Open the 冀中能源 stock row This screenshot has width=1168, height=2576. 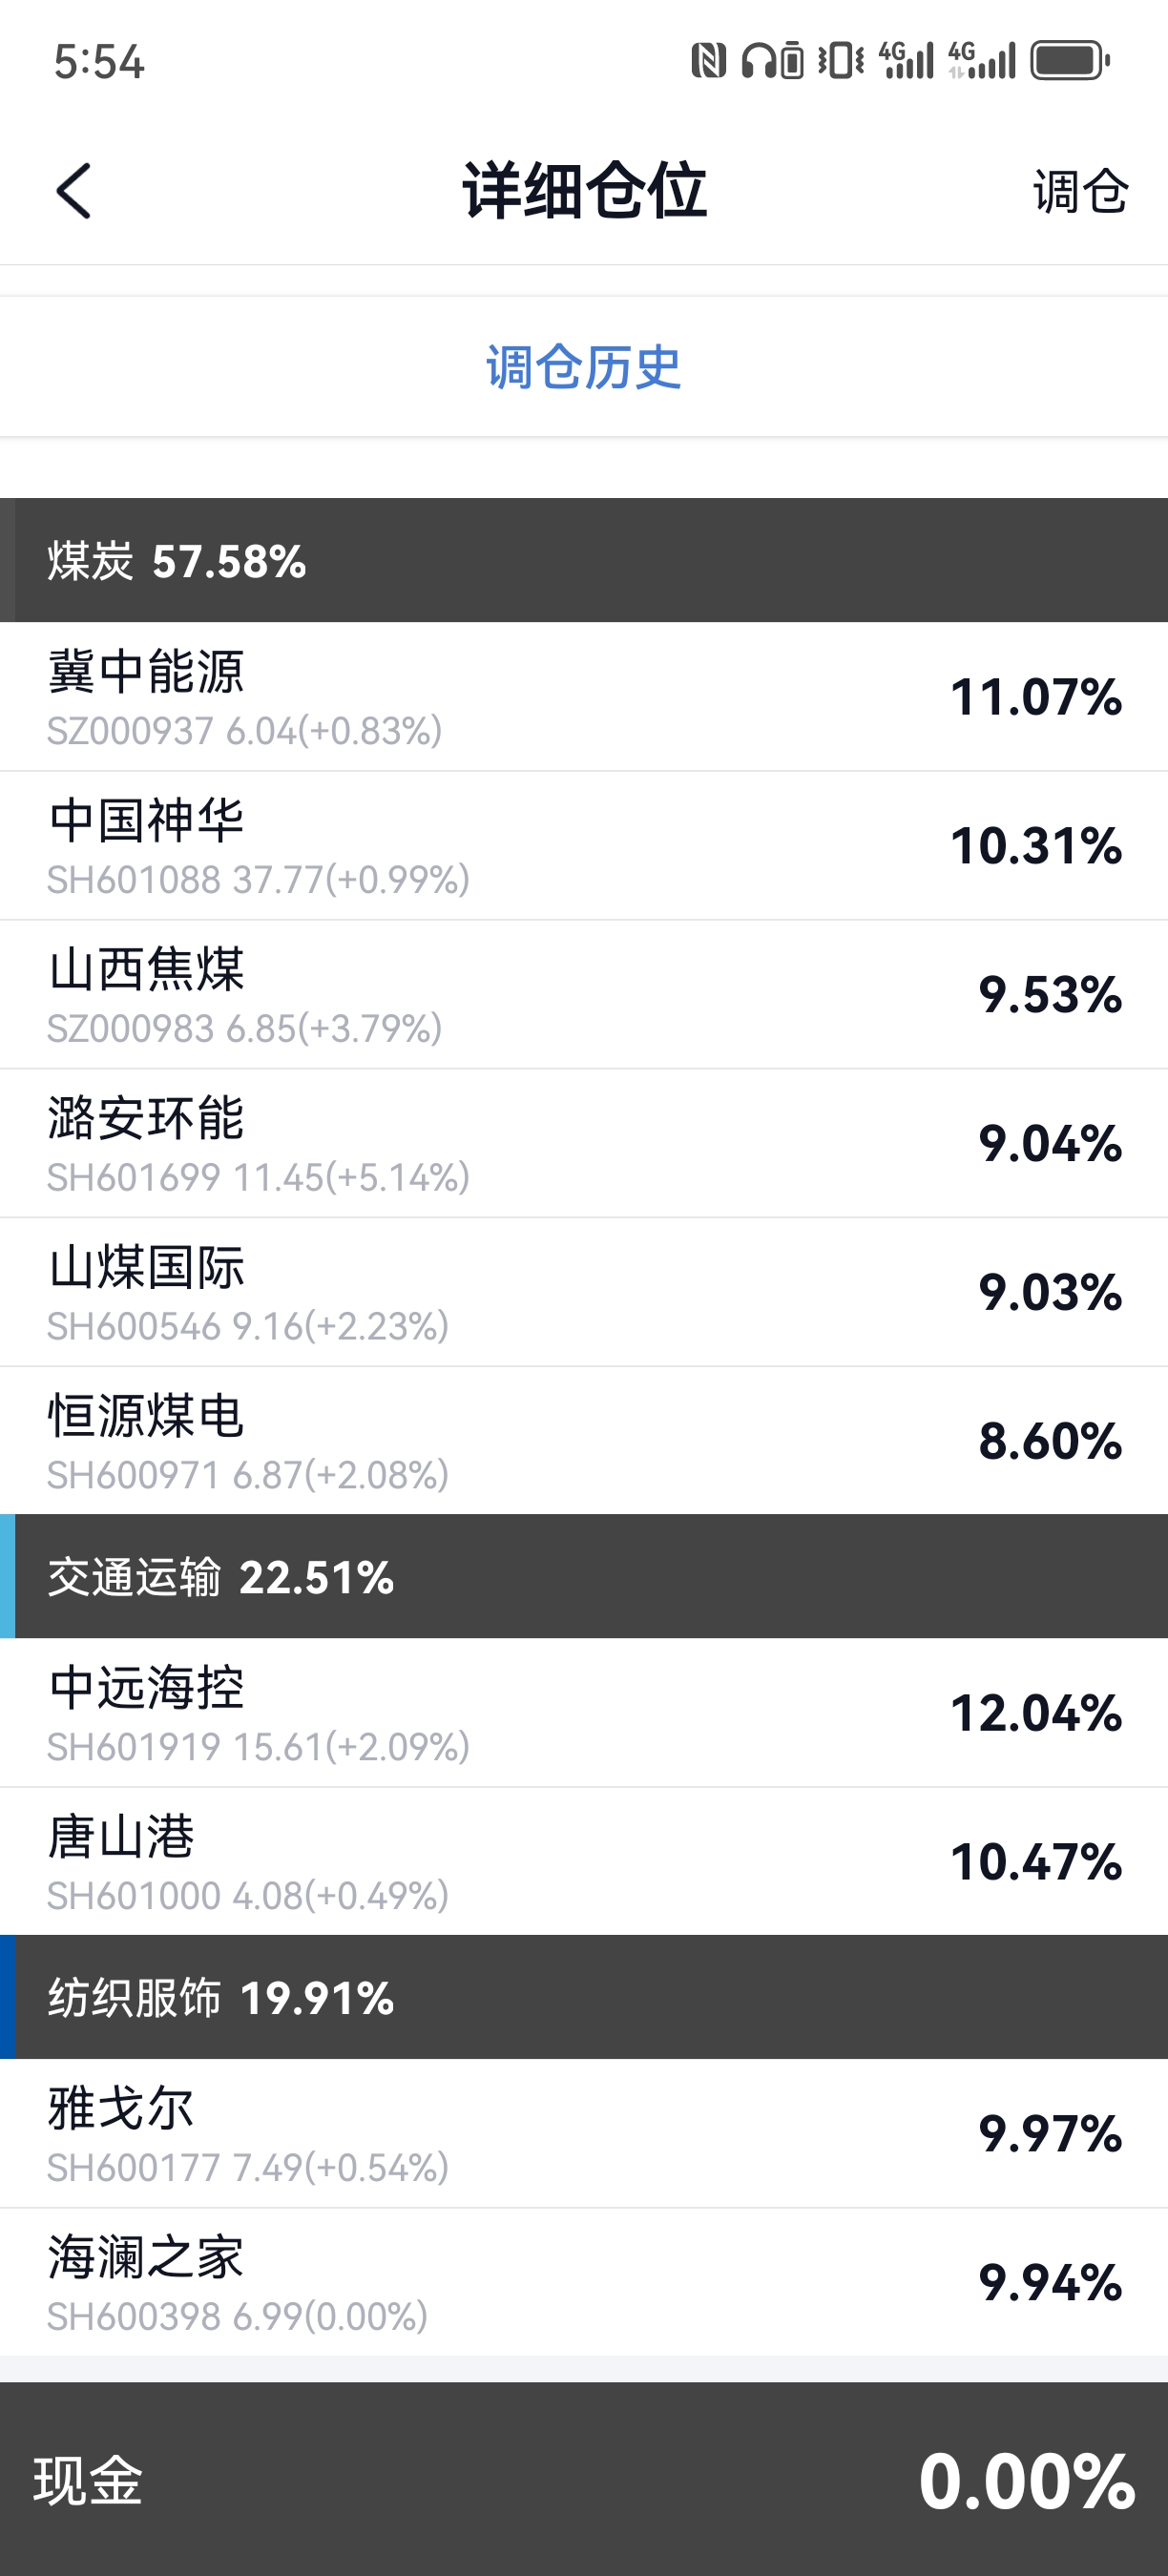(x=584, y=697)
